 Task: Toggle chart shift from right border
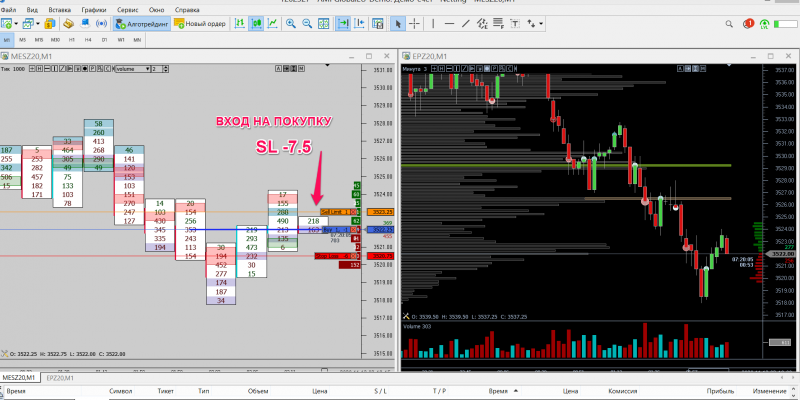coord(360,23)
